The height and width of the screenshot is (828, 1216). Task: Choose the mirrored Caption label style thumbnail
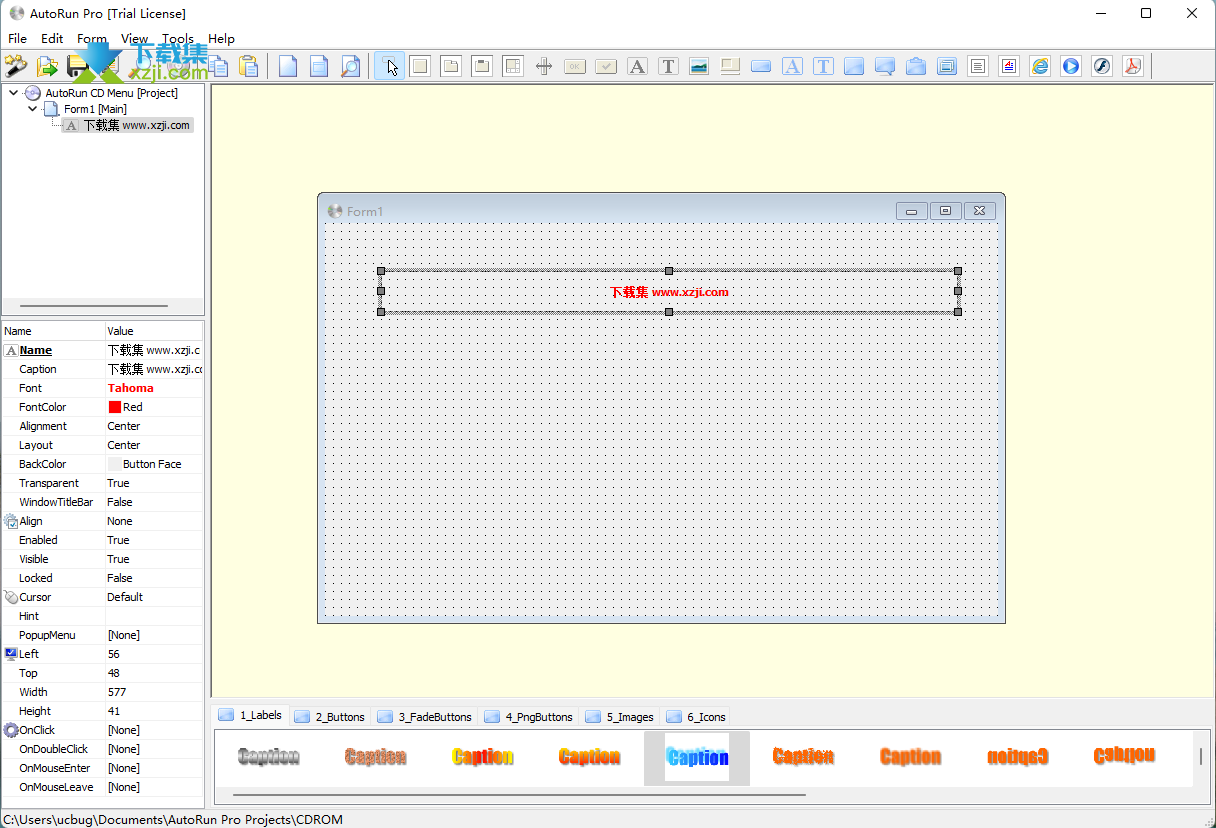point(1017,757)
